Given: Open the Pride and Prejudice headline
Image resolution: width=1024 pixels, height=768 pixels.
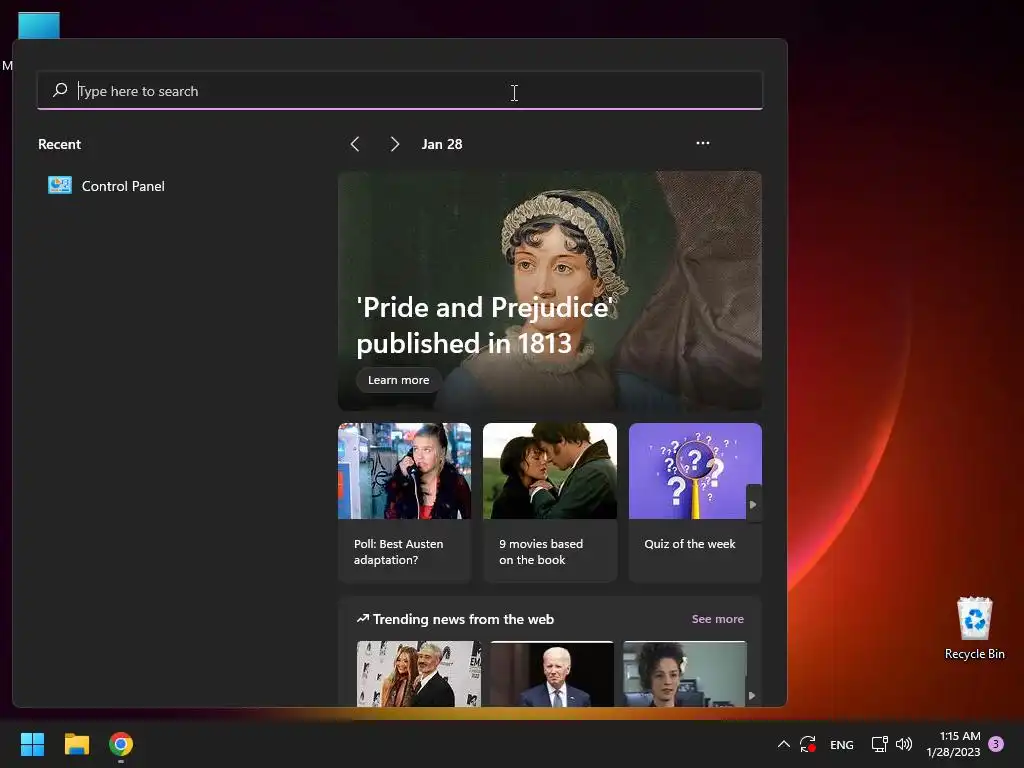Looking at the screenshot, I should (x=484, y=325).
